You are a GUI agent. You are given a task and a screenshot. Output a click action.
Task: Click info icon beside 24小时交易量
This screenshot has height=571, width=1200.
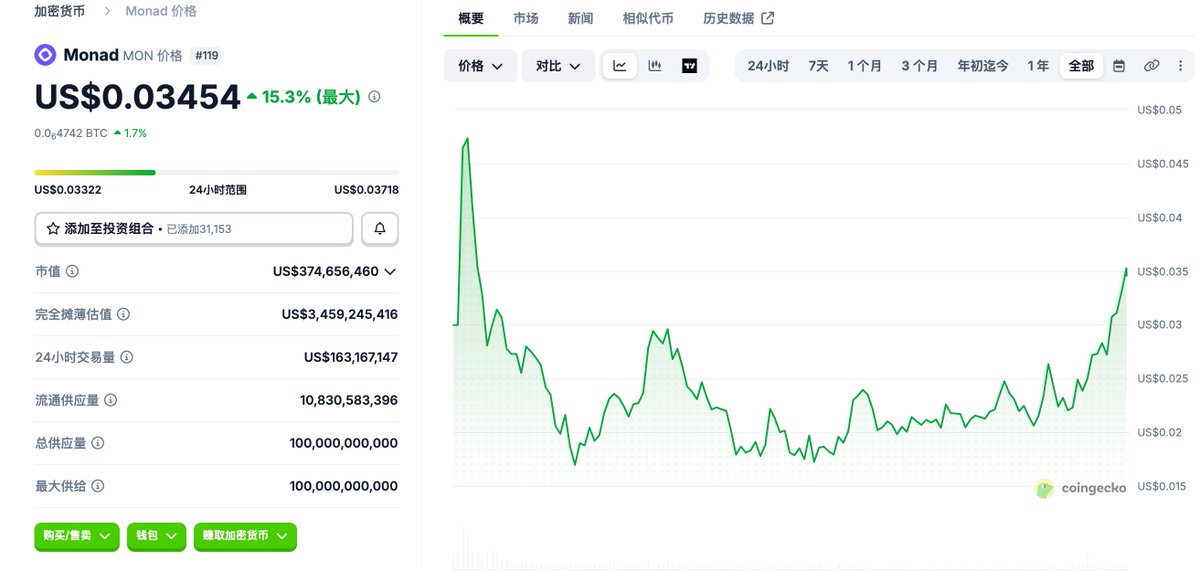127,357
